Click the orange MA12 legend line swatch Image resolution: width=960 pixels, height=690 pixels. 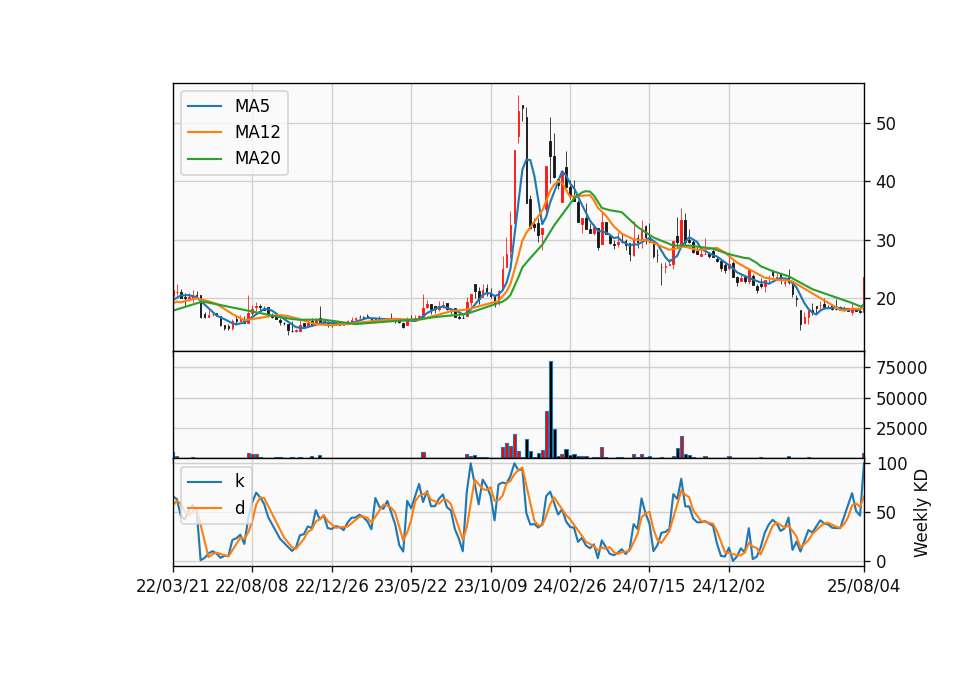[x=204, y=132]
